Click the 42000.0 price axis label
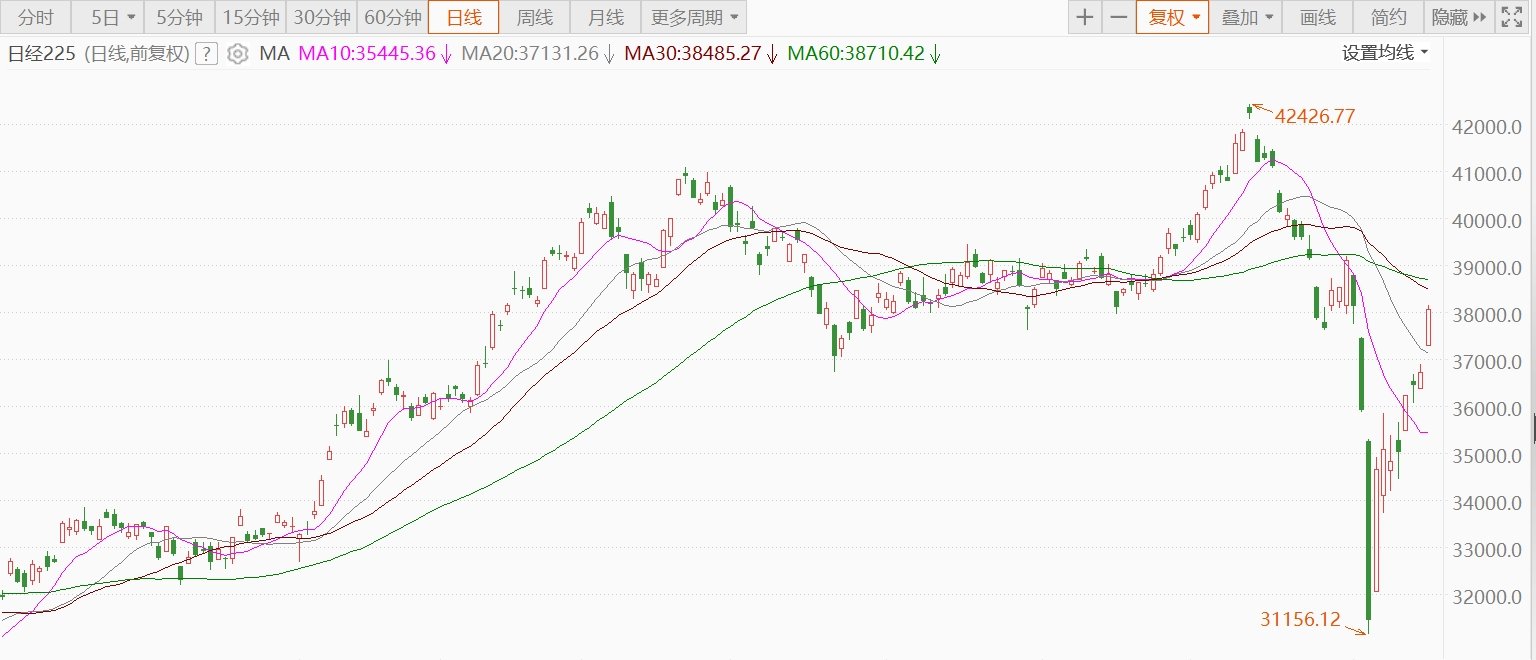The height and width of the screenshot is (660, 1536). (1487, 127)
